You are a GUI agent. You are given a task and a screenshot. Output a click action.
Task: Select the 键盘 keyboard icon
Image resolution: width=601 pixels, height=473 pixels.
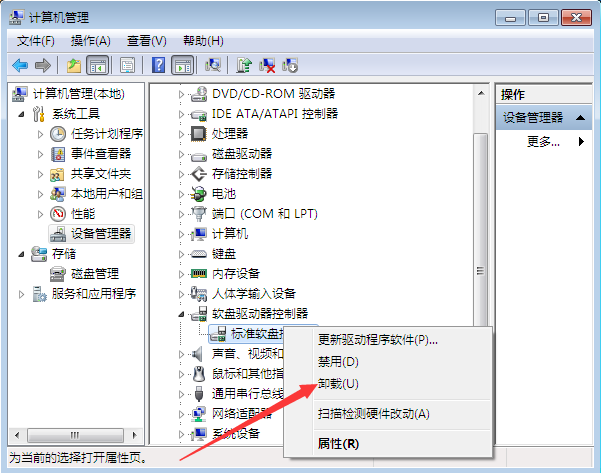[199, 254]
